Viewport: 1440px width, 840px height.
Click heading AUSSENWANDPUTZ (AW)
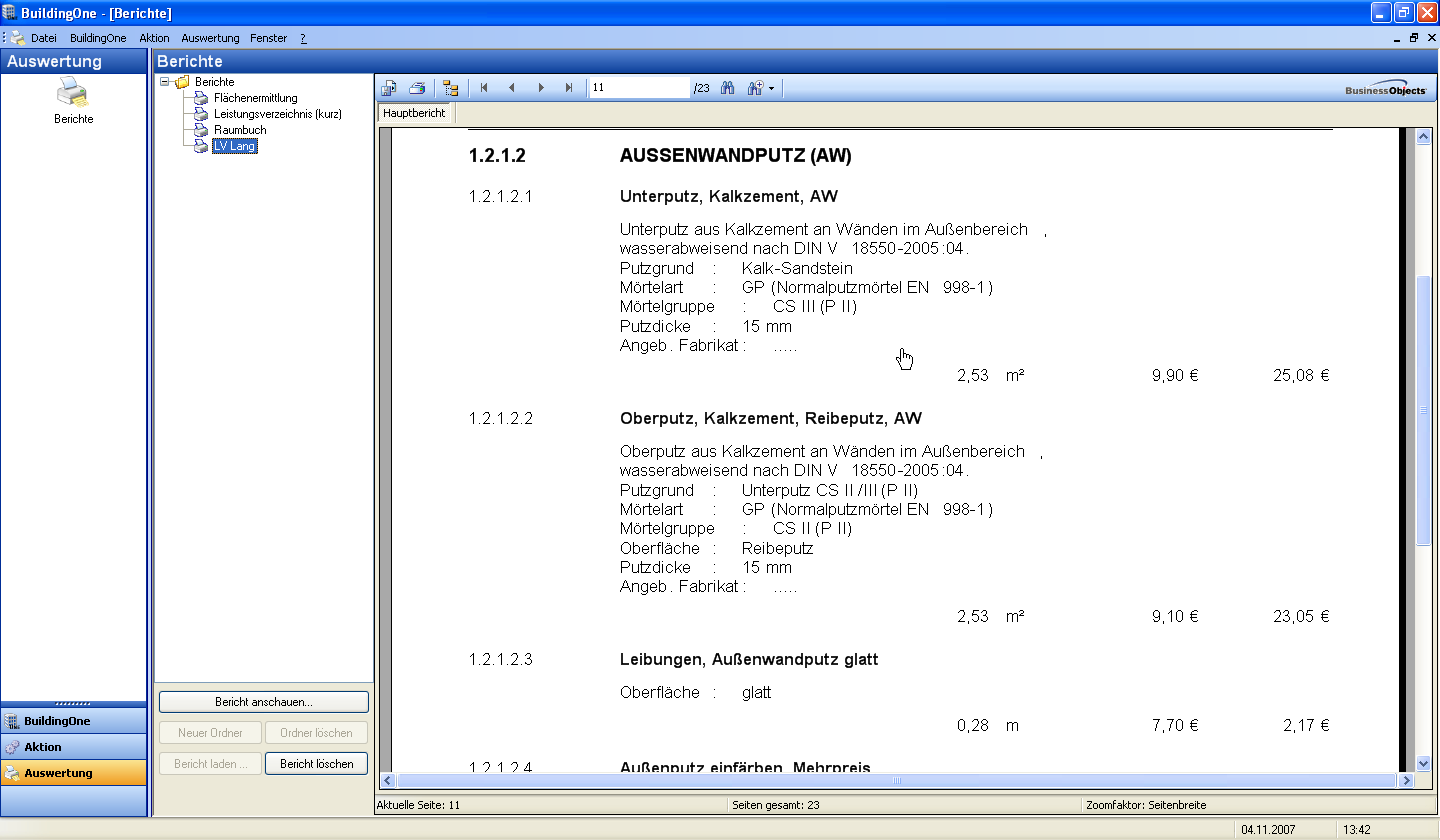point(736,156)
